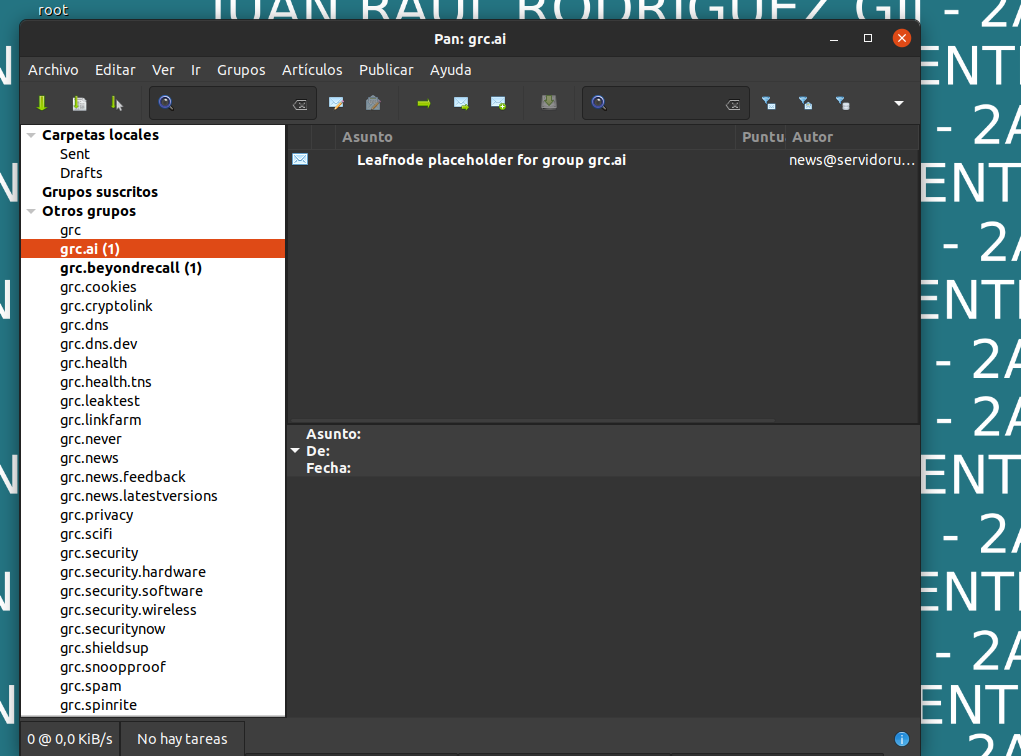Click get headers in subscribed groups icon
The image size is (1021, 756).
[x=79, y=103]
